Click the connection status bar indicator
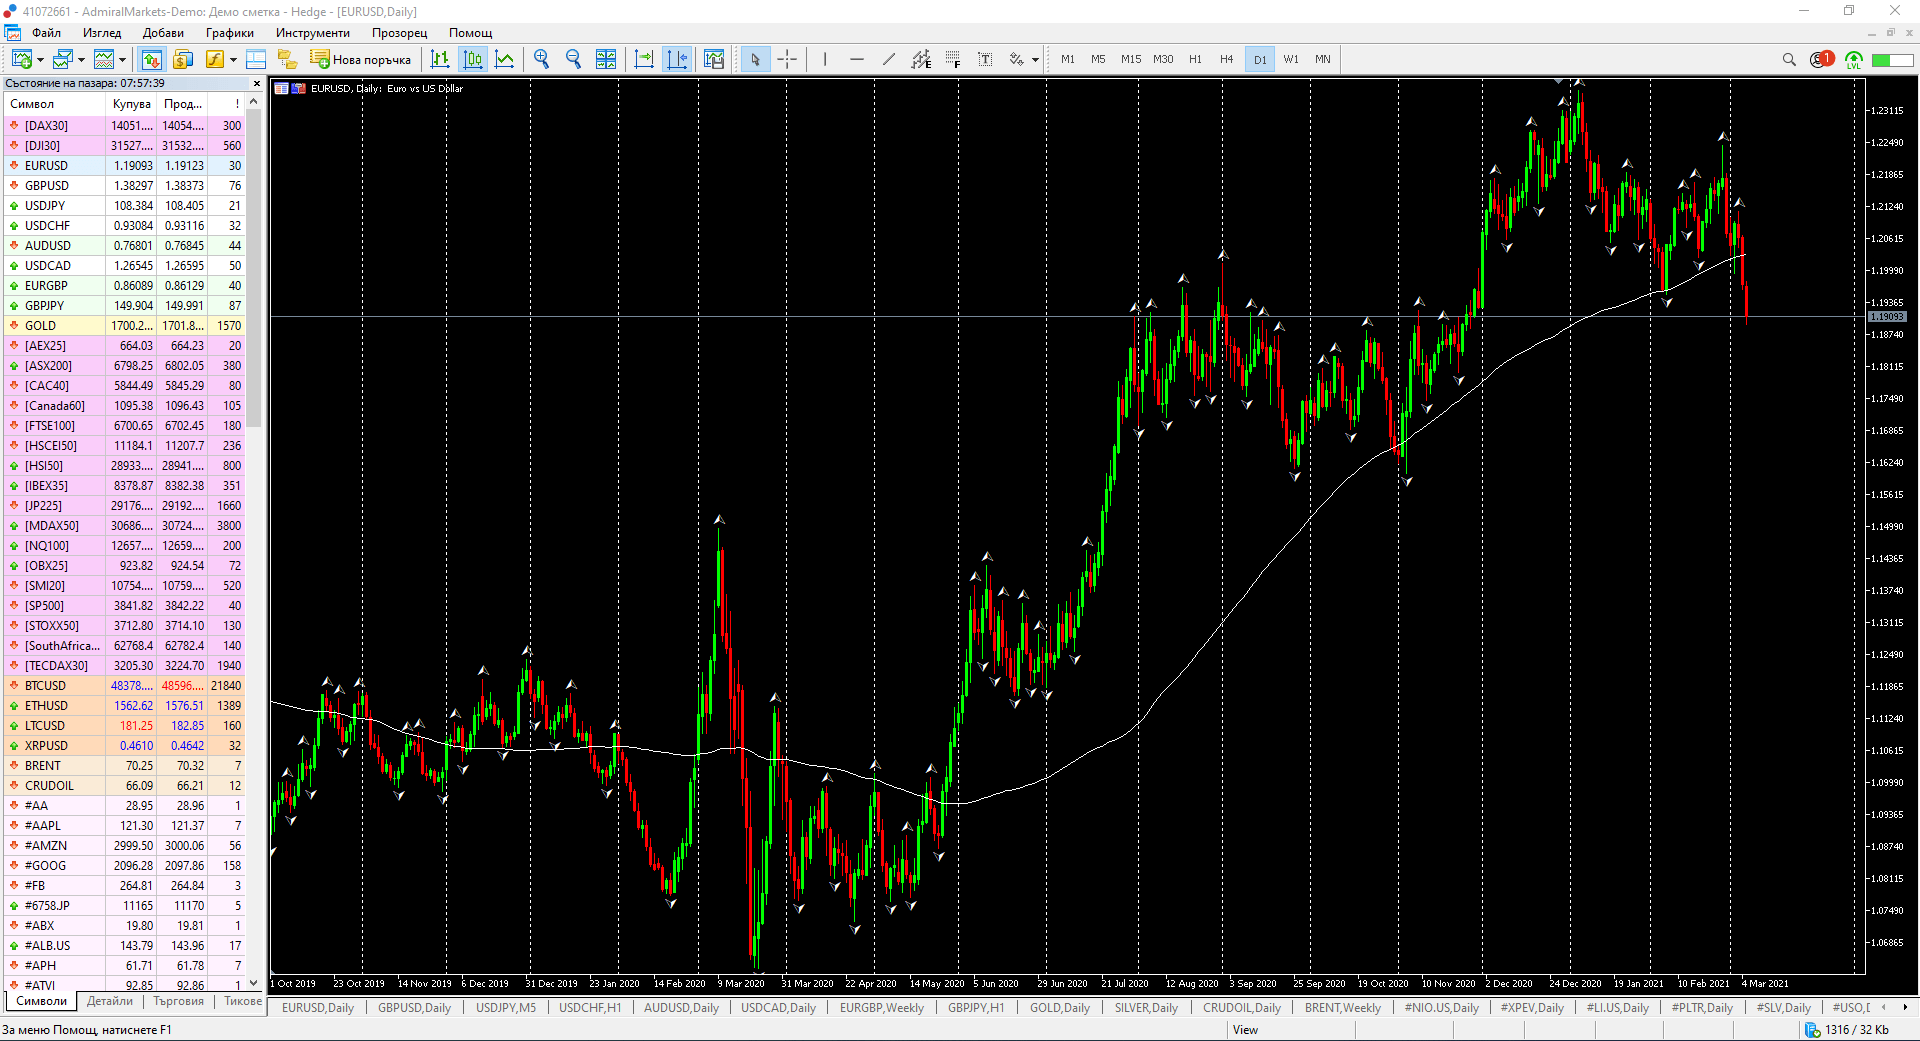The width and height of the screenshot is (1920, 1041). [x=1849, y=1030]
